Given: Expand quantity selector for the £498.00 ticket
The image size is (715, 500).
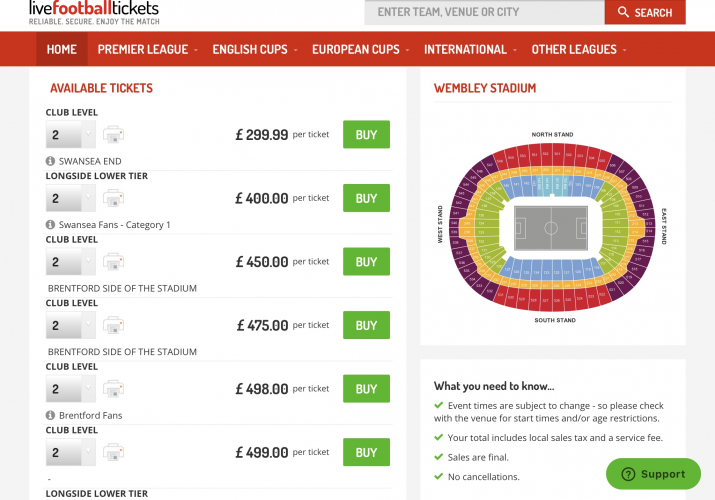Looking at the screenshot, I should (70, 389).
